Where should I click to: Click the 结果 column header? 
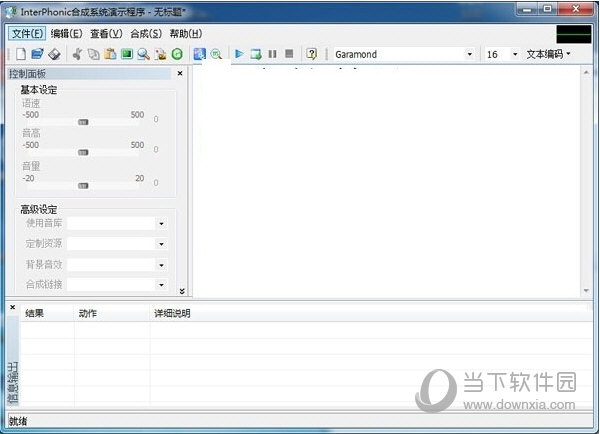[47, 313]
